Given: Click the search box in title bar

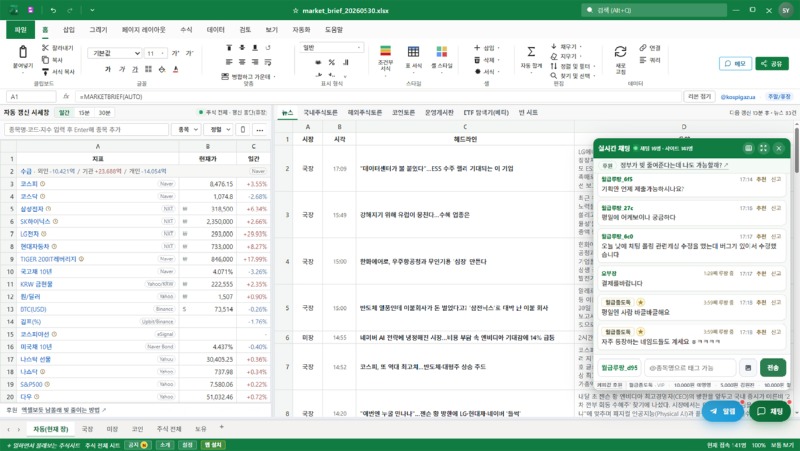Looking at the screenshot, I should click(654, 10).
